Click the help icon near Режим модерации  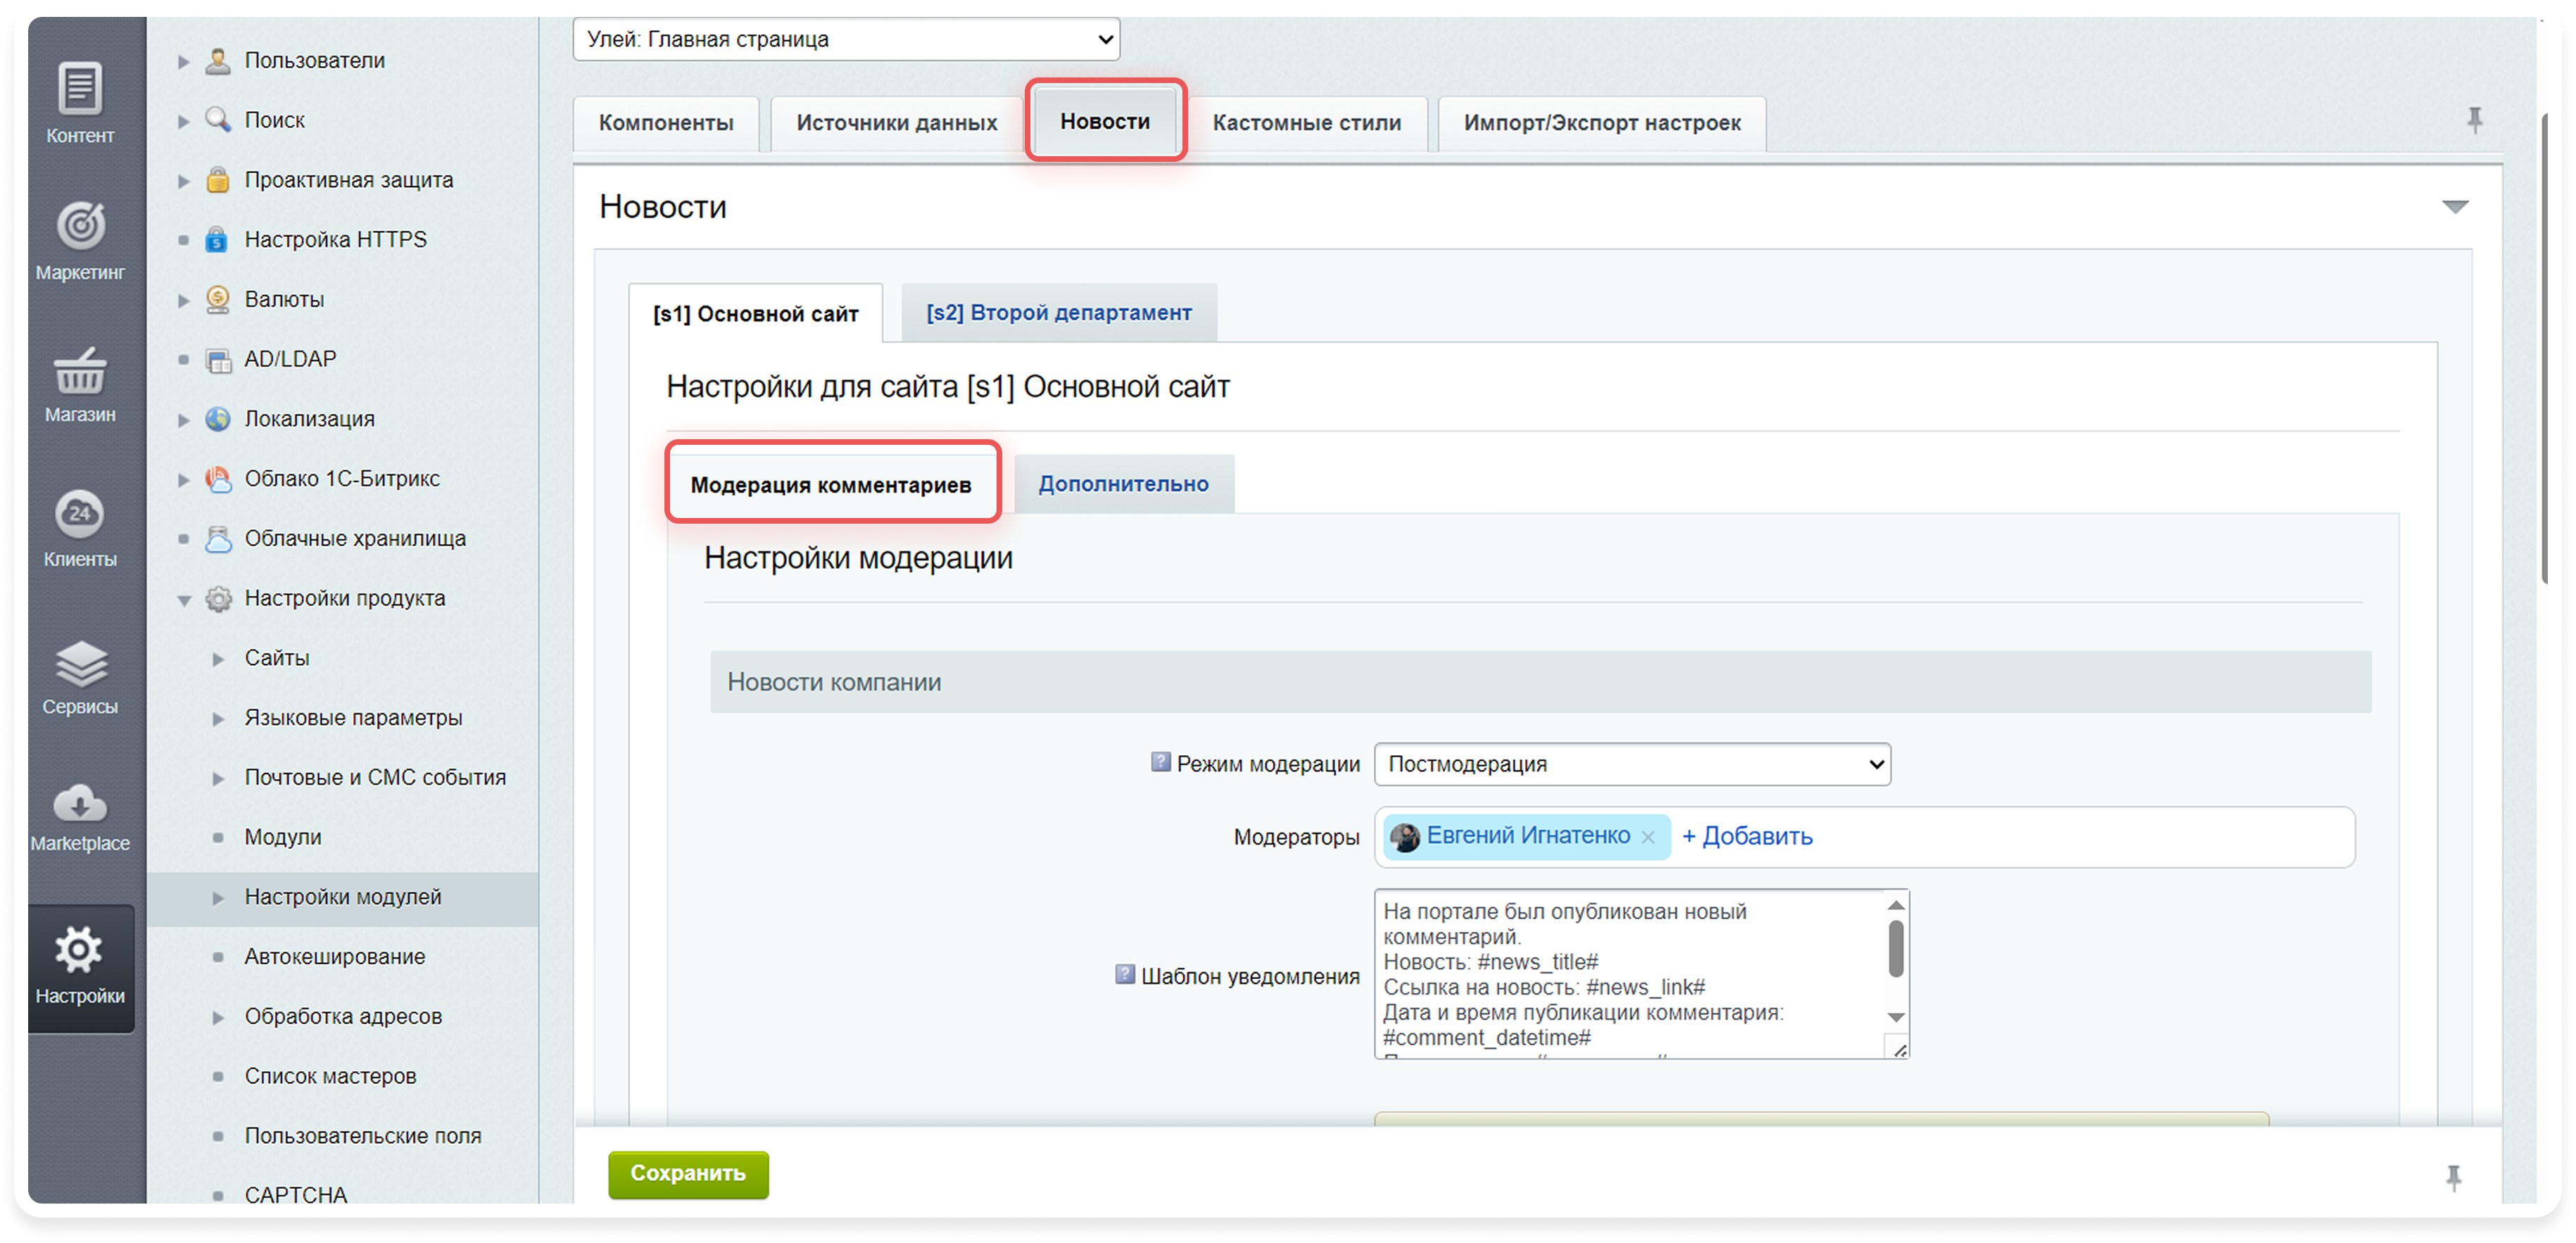[x=1160, y=762]
